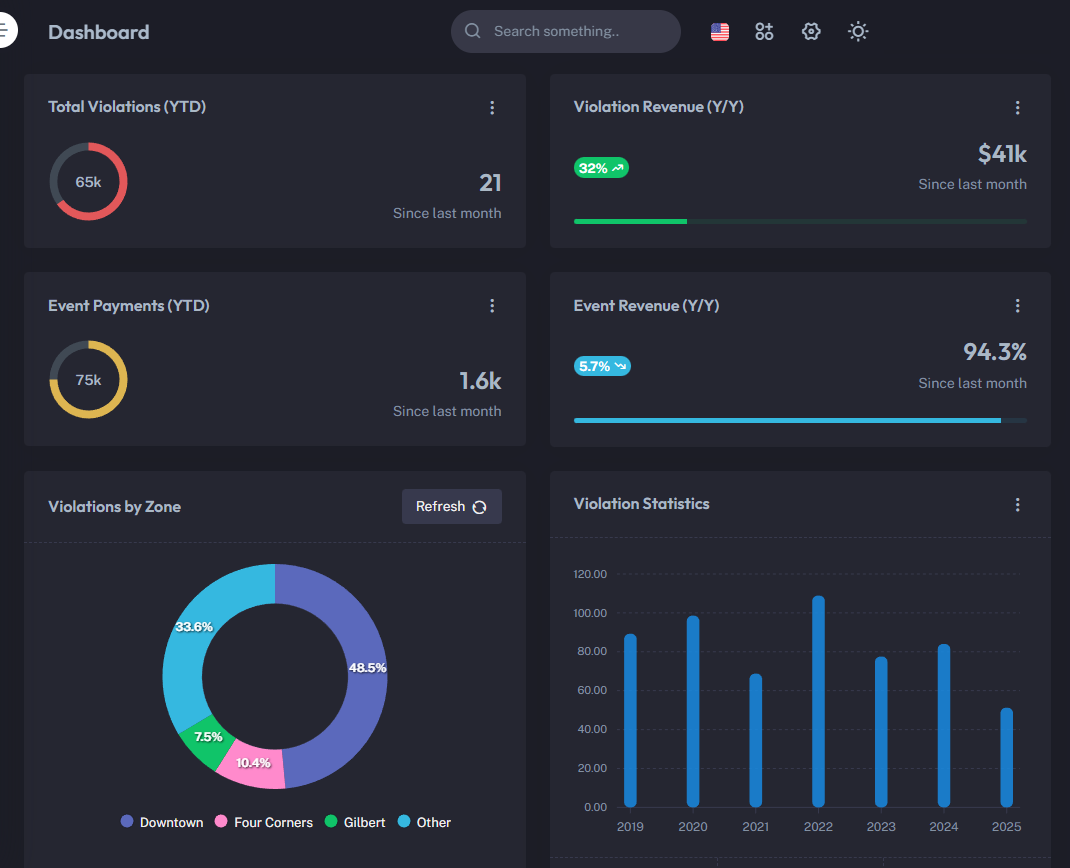Toggle light theme with the sun icon
Viewport: 1070px width, 868px height.
(x=857, y=31)
